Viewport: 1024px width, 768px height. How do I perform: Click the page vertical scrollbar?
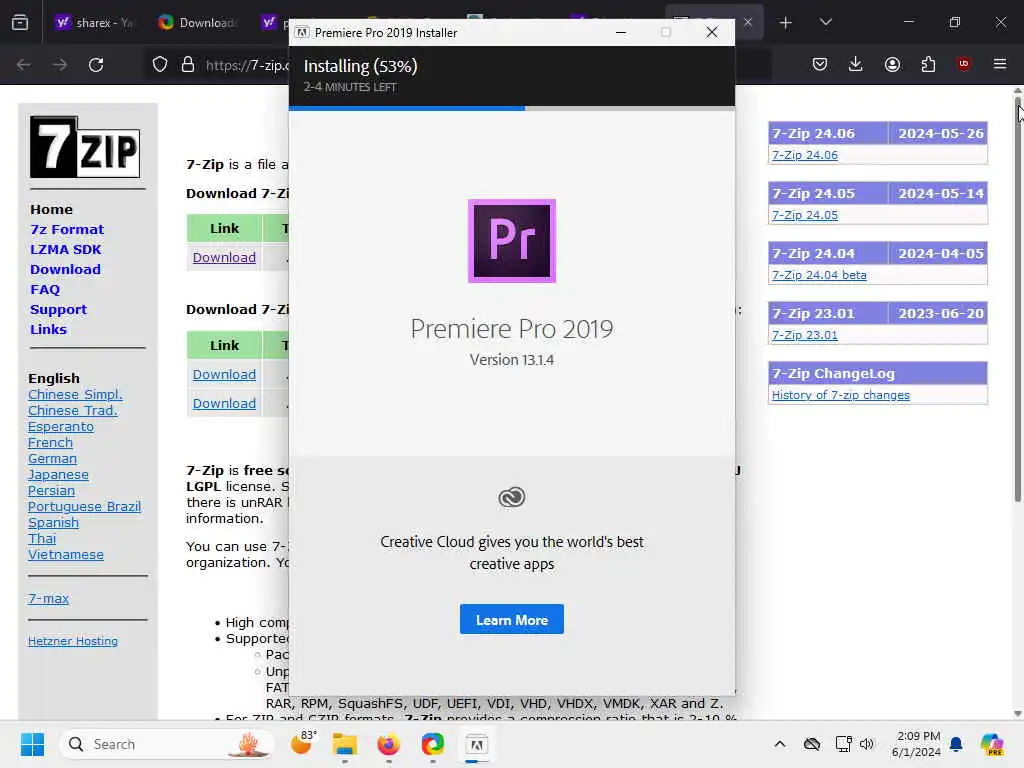pyautogui.click(x=1017, y=300)
